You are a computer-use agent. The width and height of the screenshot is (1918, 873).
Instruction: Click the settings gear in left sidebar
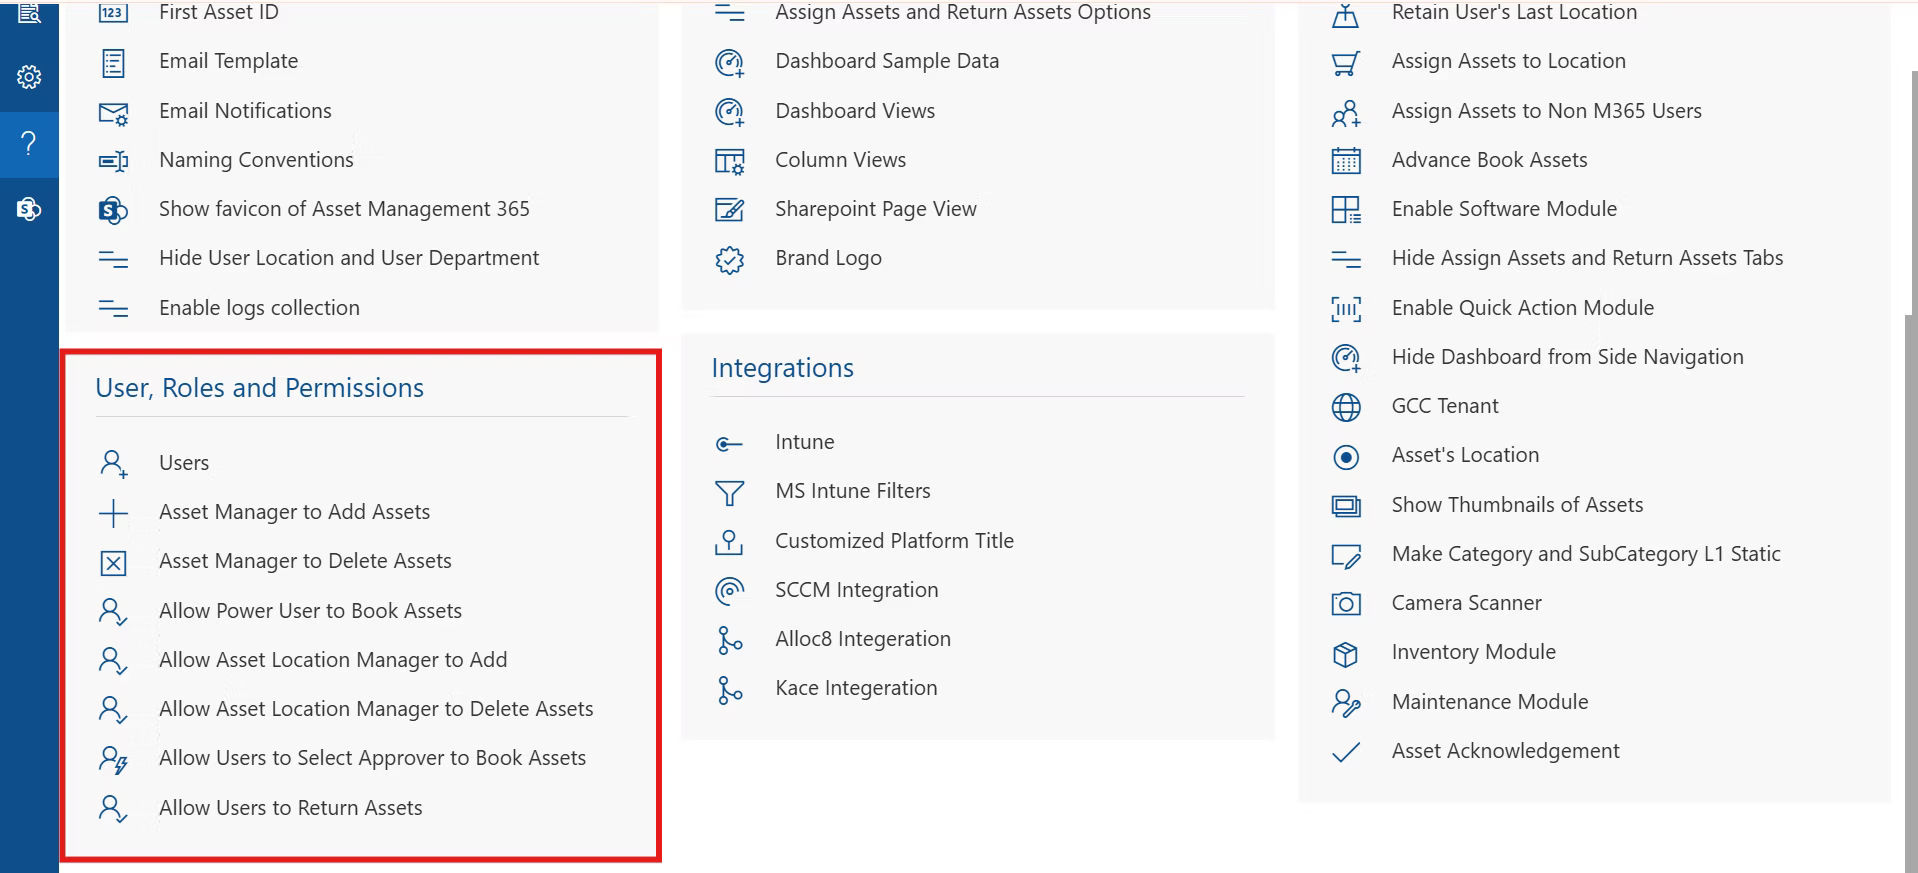tap(29, 77)
